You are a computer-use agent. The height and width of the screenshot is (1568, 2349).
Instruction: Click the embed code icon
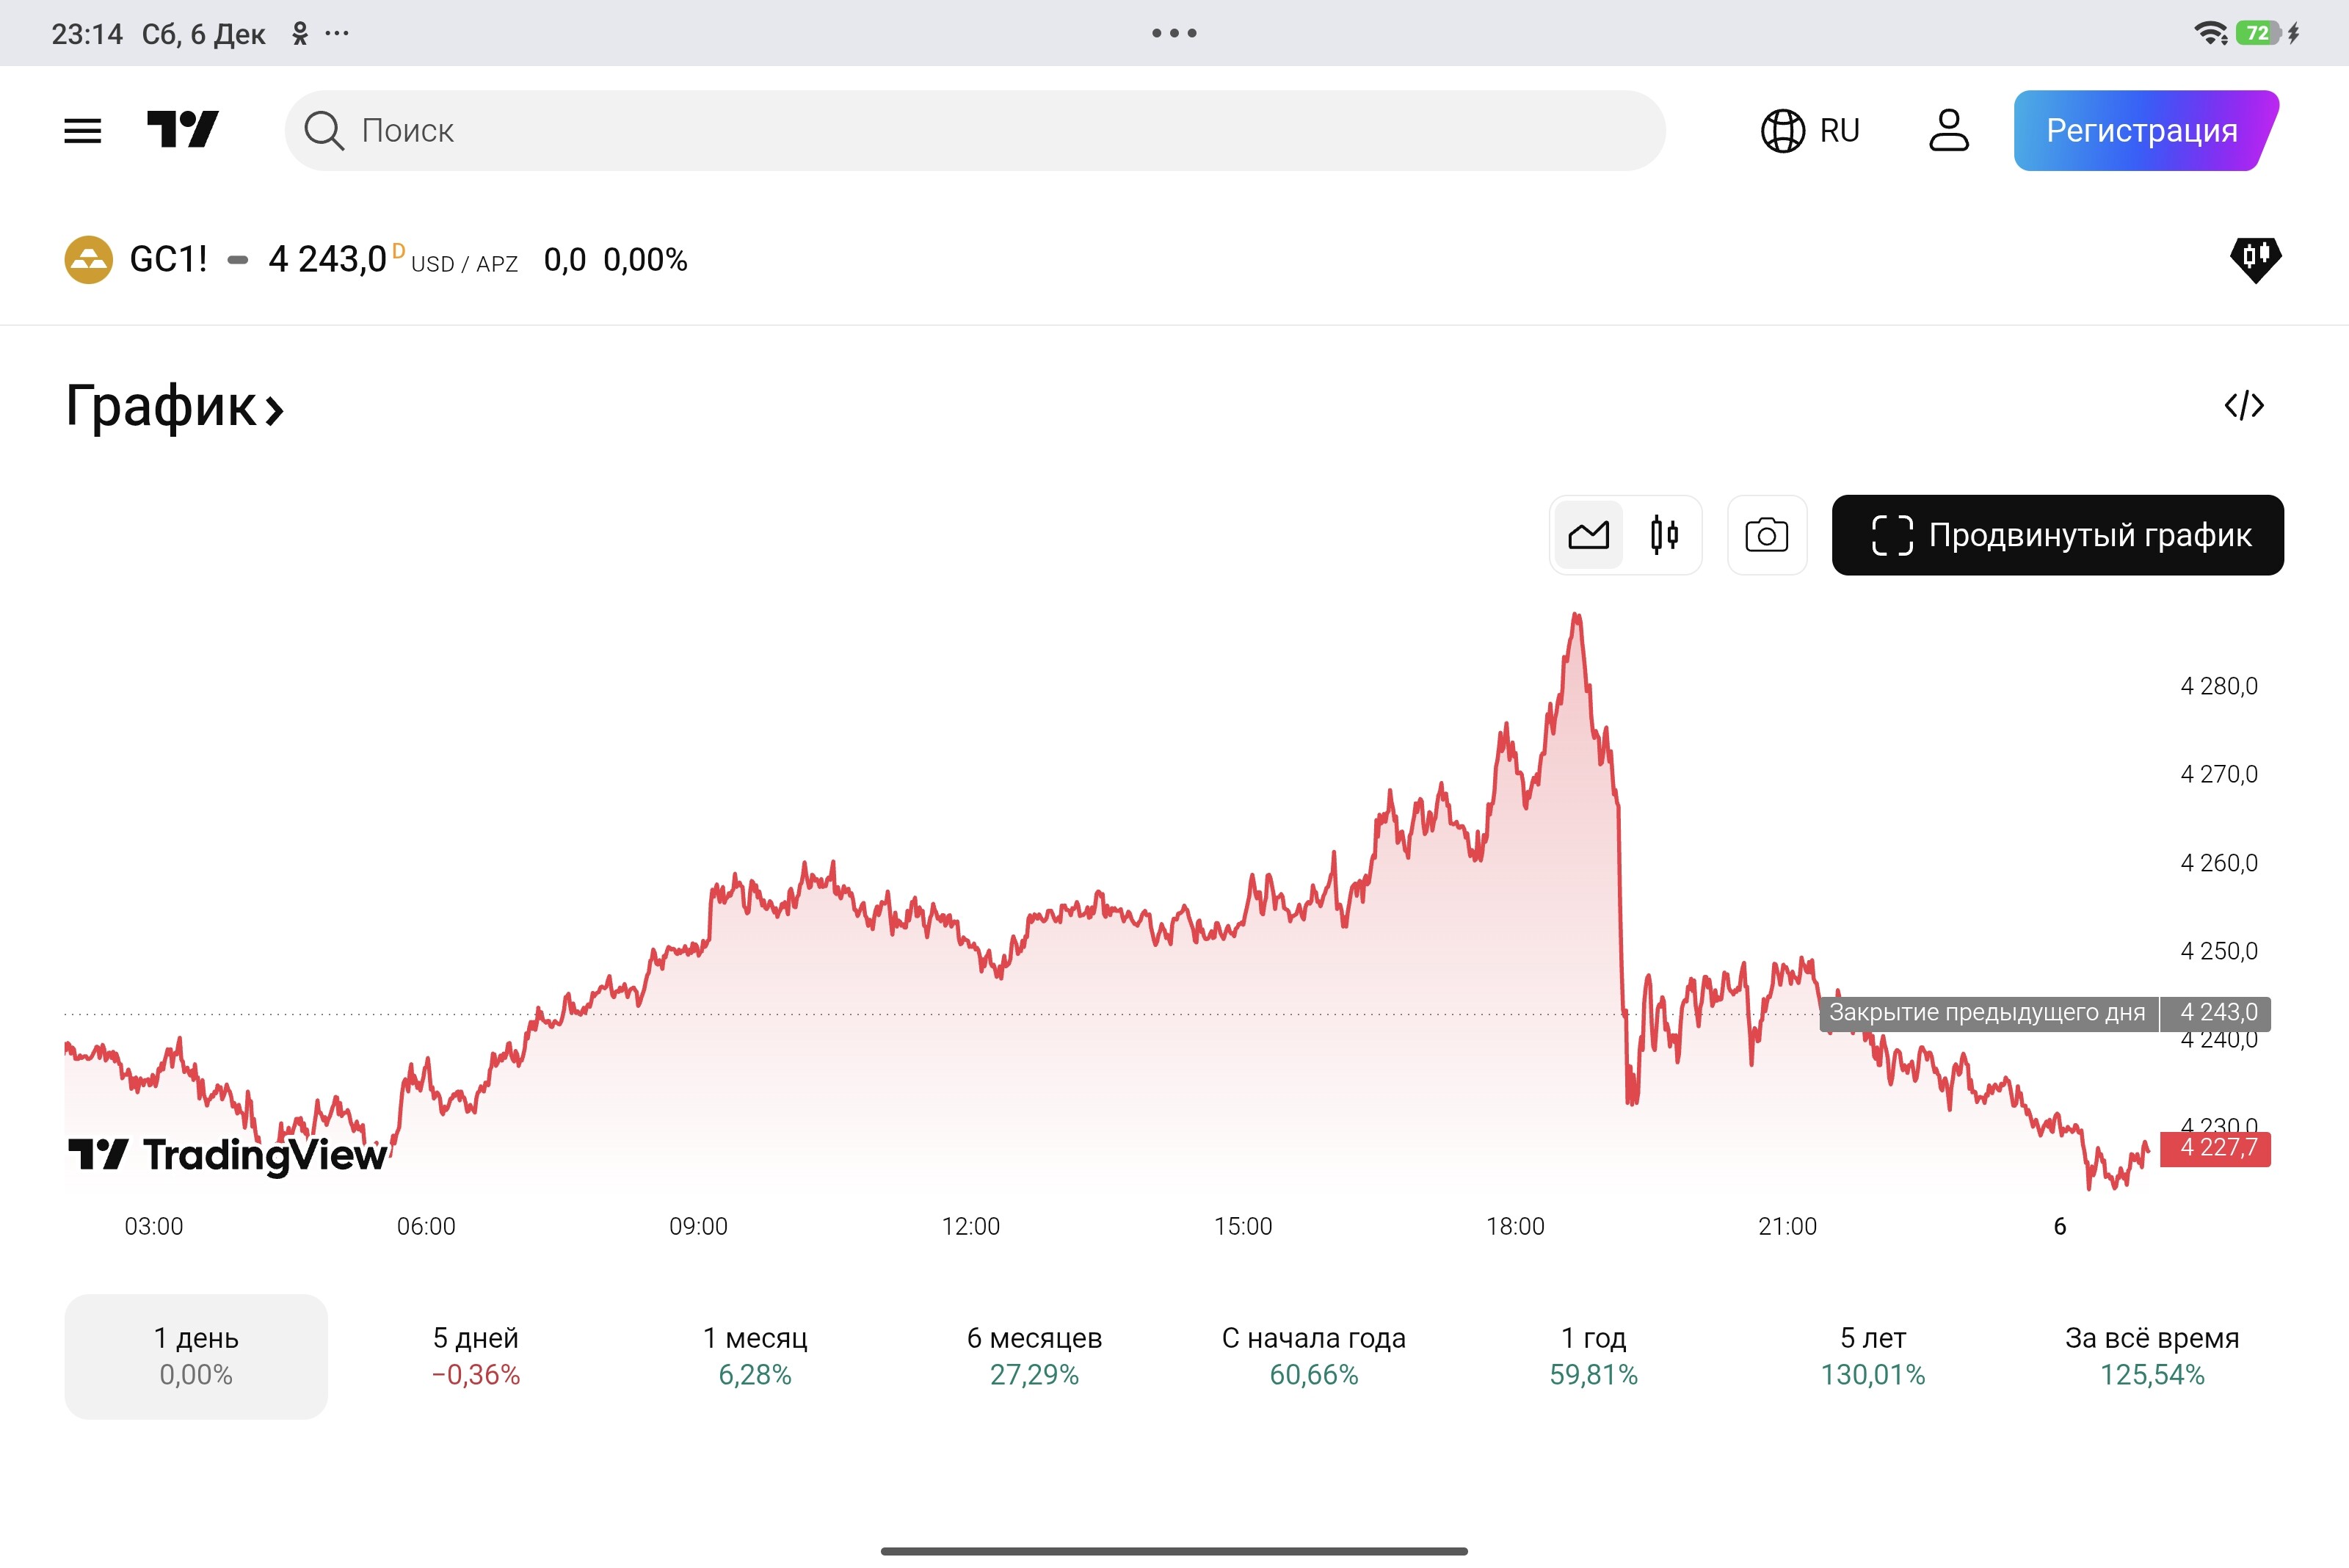click(2243, 405)
